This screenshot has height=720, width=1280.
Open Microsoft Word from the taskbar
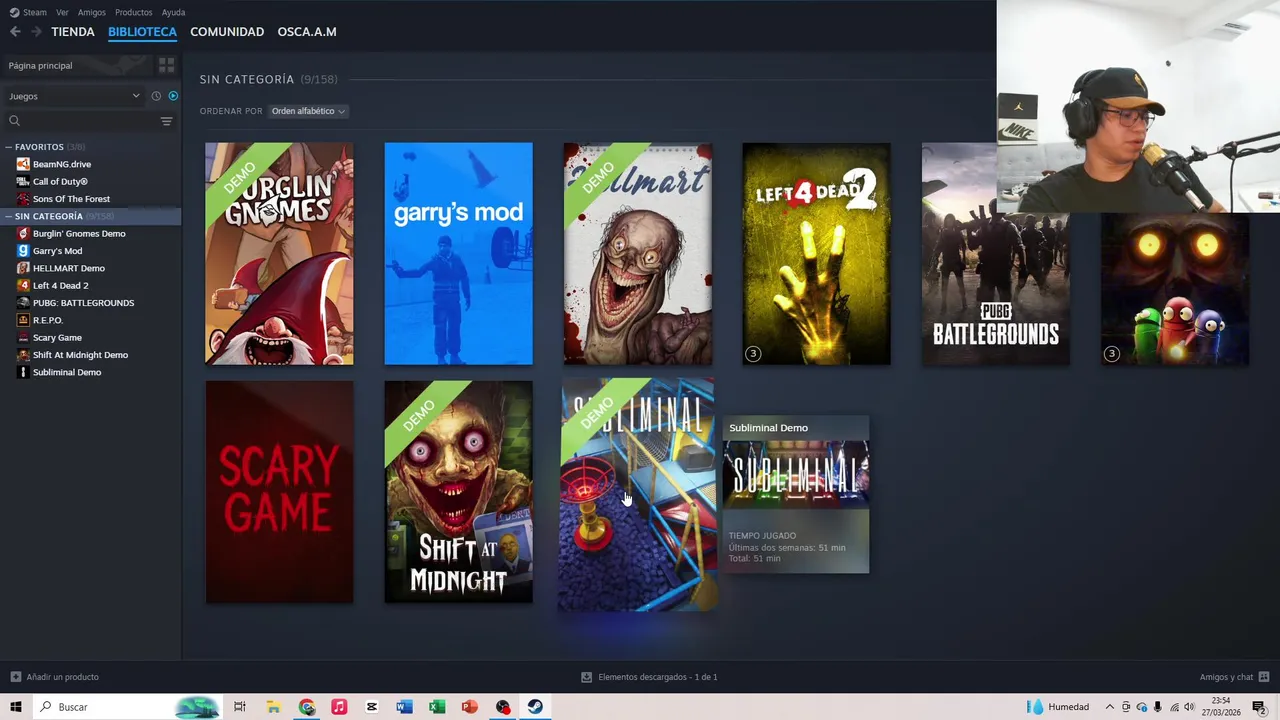pyautogui.click(x=404, y=707)
